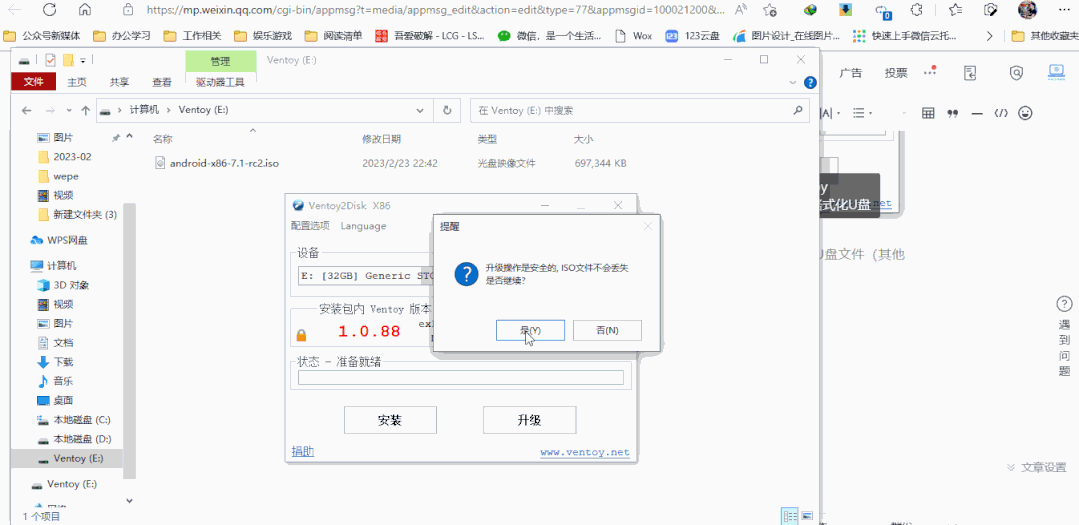Insert code block icon in WeChat editor

pos(1001,113)
